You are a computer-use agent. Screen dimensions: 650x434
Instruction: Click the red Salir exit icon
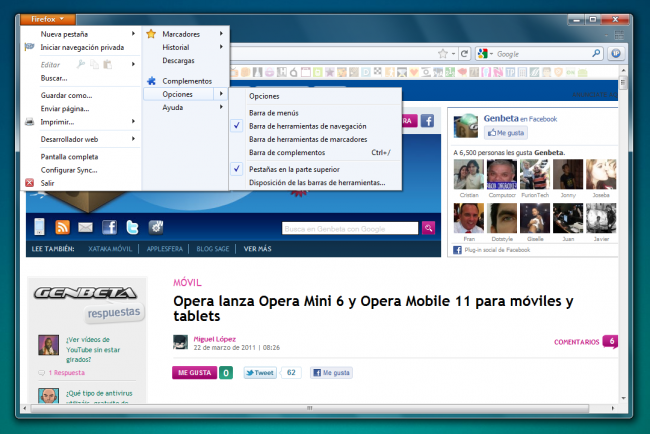(x=29, y=183)
